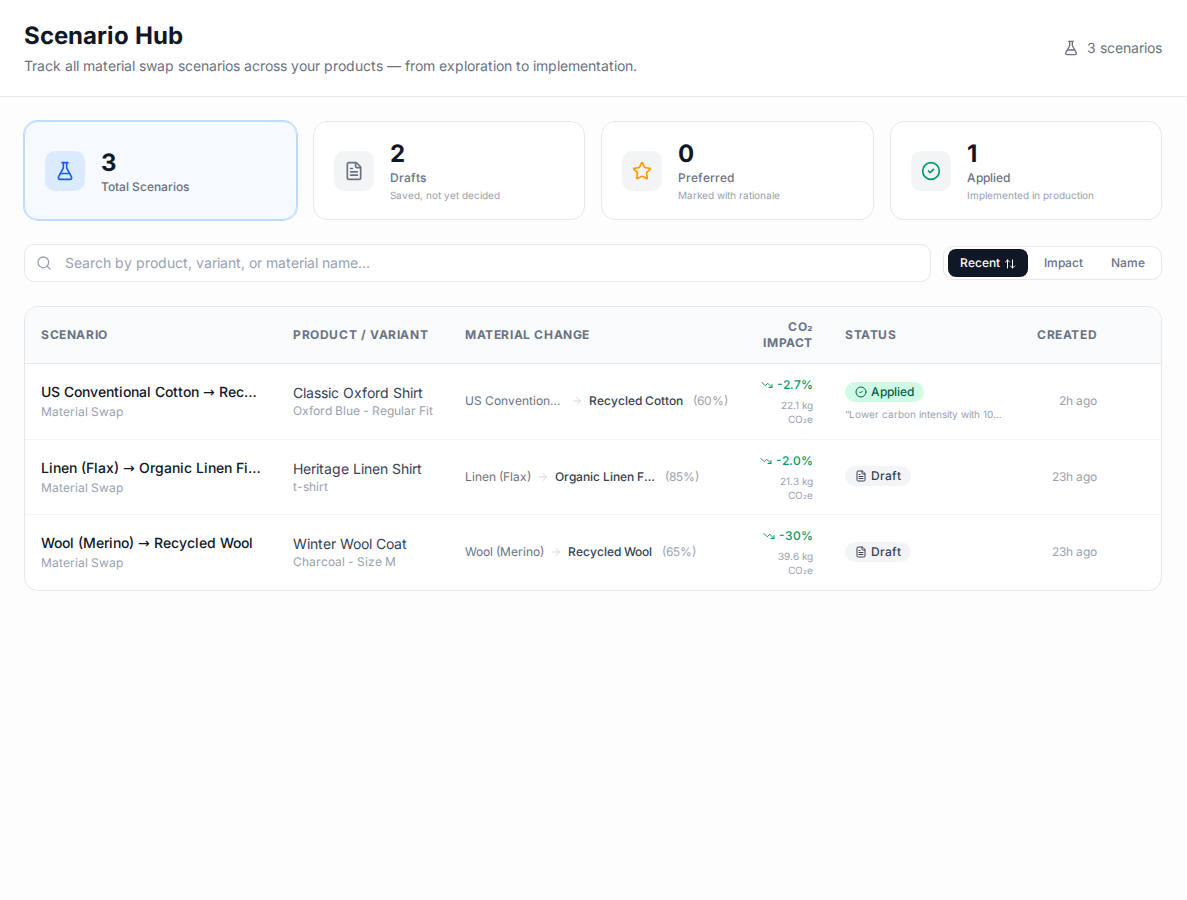Image resolution: width=1187 pixels, height=900 pixels.
Task: Click the Draft badge in Winter Wool Coat row
Action: point(878,552)
